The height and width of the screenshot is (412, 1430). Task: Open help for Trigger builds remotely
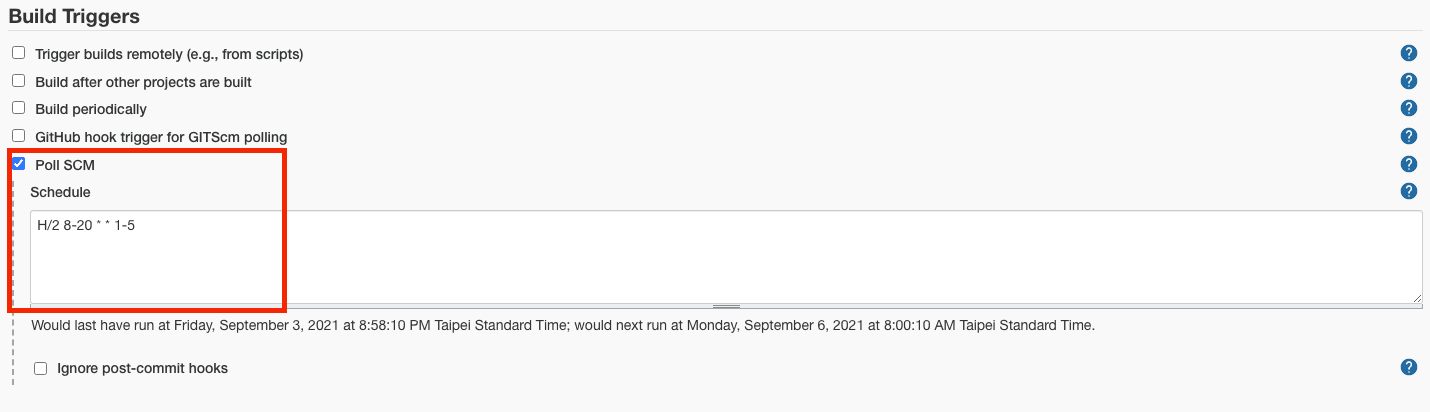(1409, 54)
